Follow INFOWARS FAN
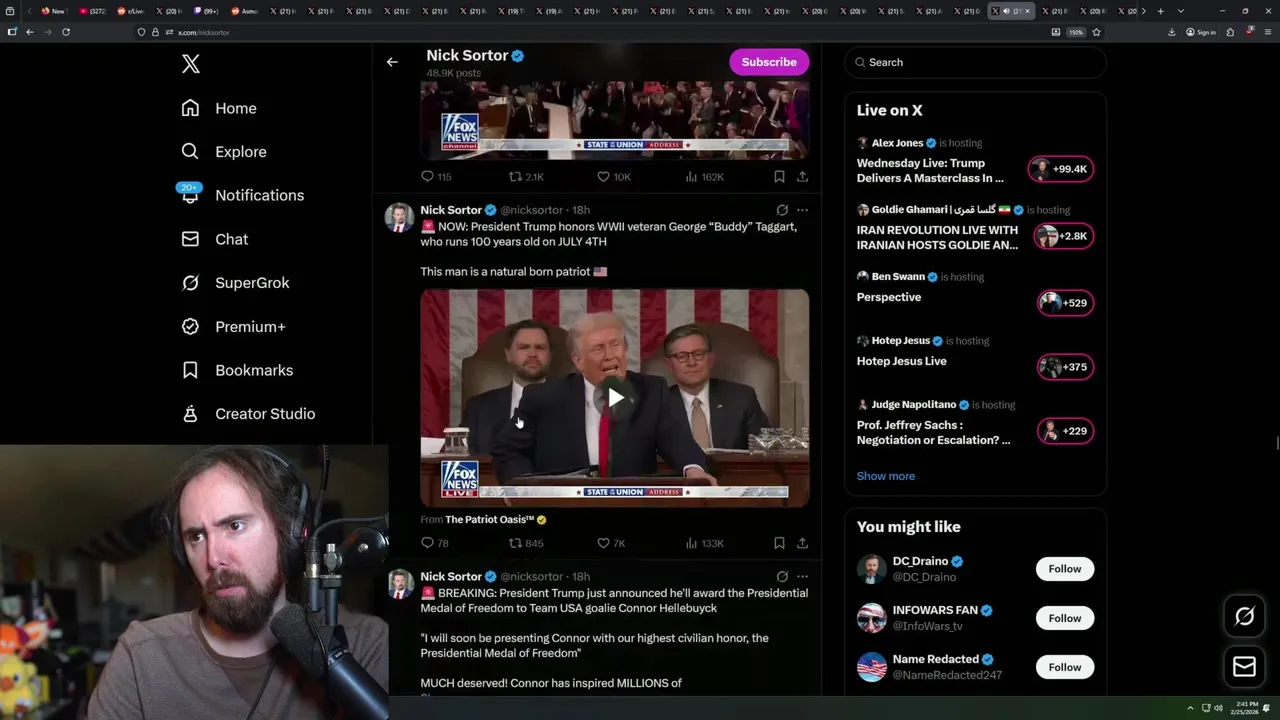1280x720 pixels. [x=1065, y=618]
